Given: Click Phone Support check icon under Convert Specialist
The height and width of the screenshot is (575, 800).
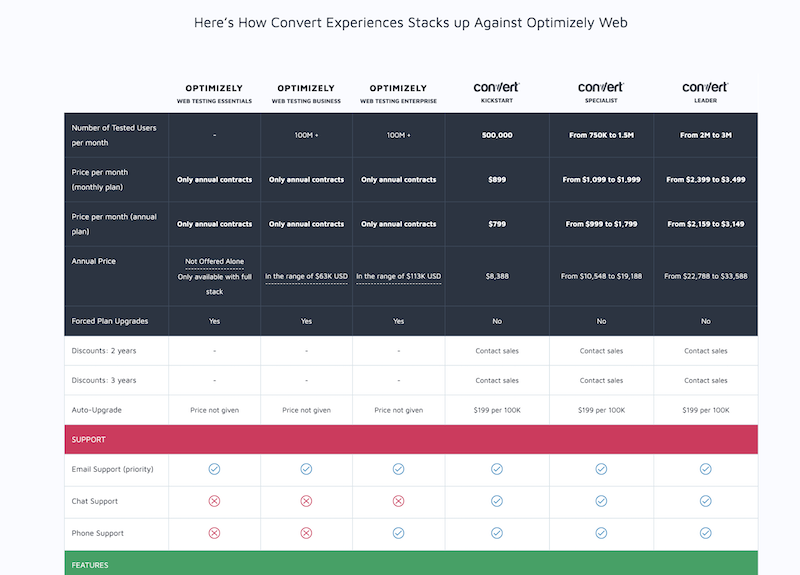Looking at the screenshot, I should 602,533.
